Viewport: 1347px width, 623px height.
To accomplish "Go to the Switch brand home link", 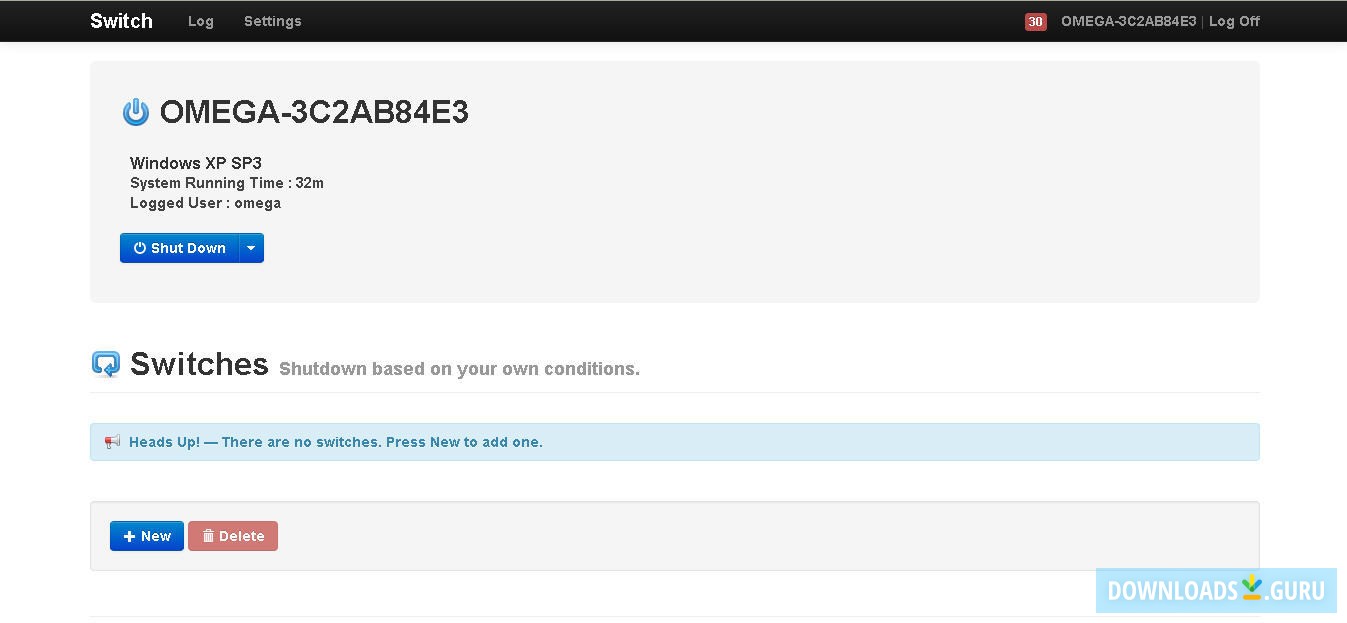I will click(x=121, y=21).
